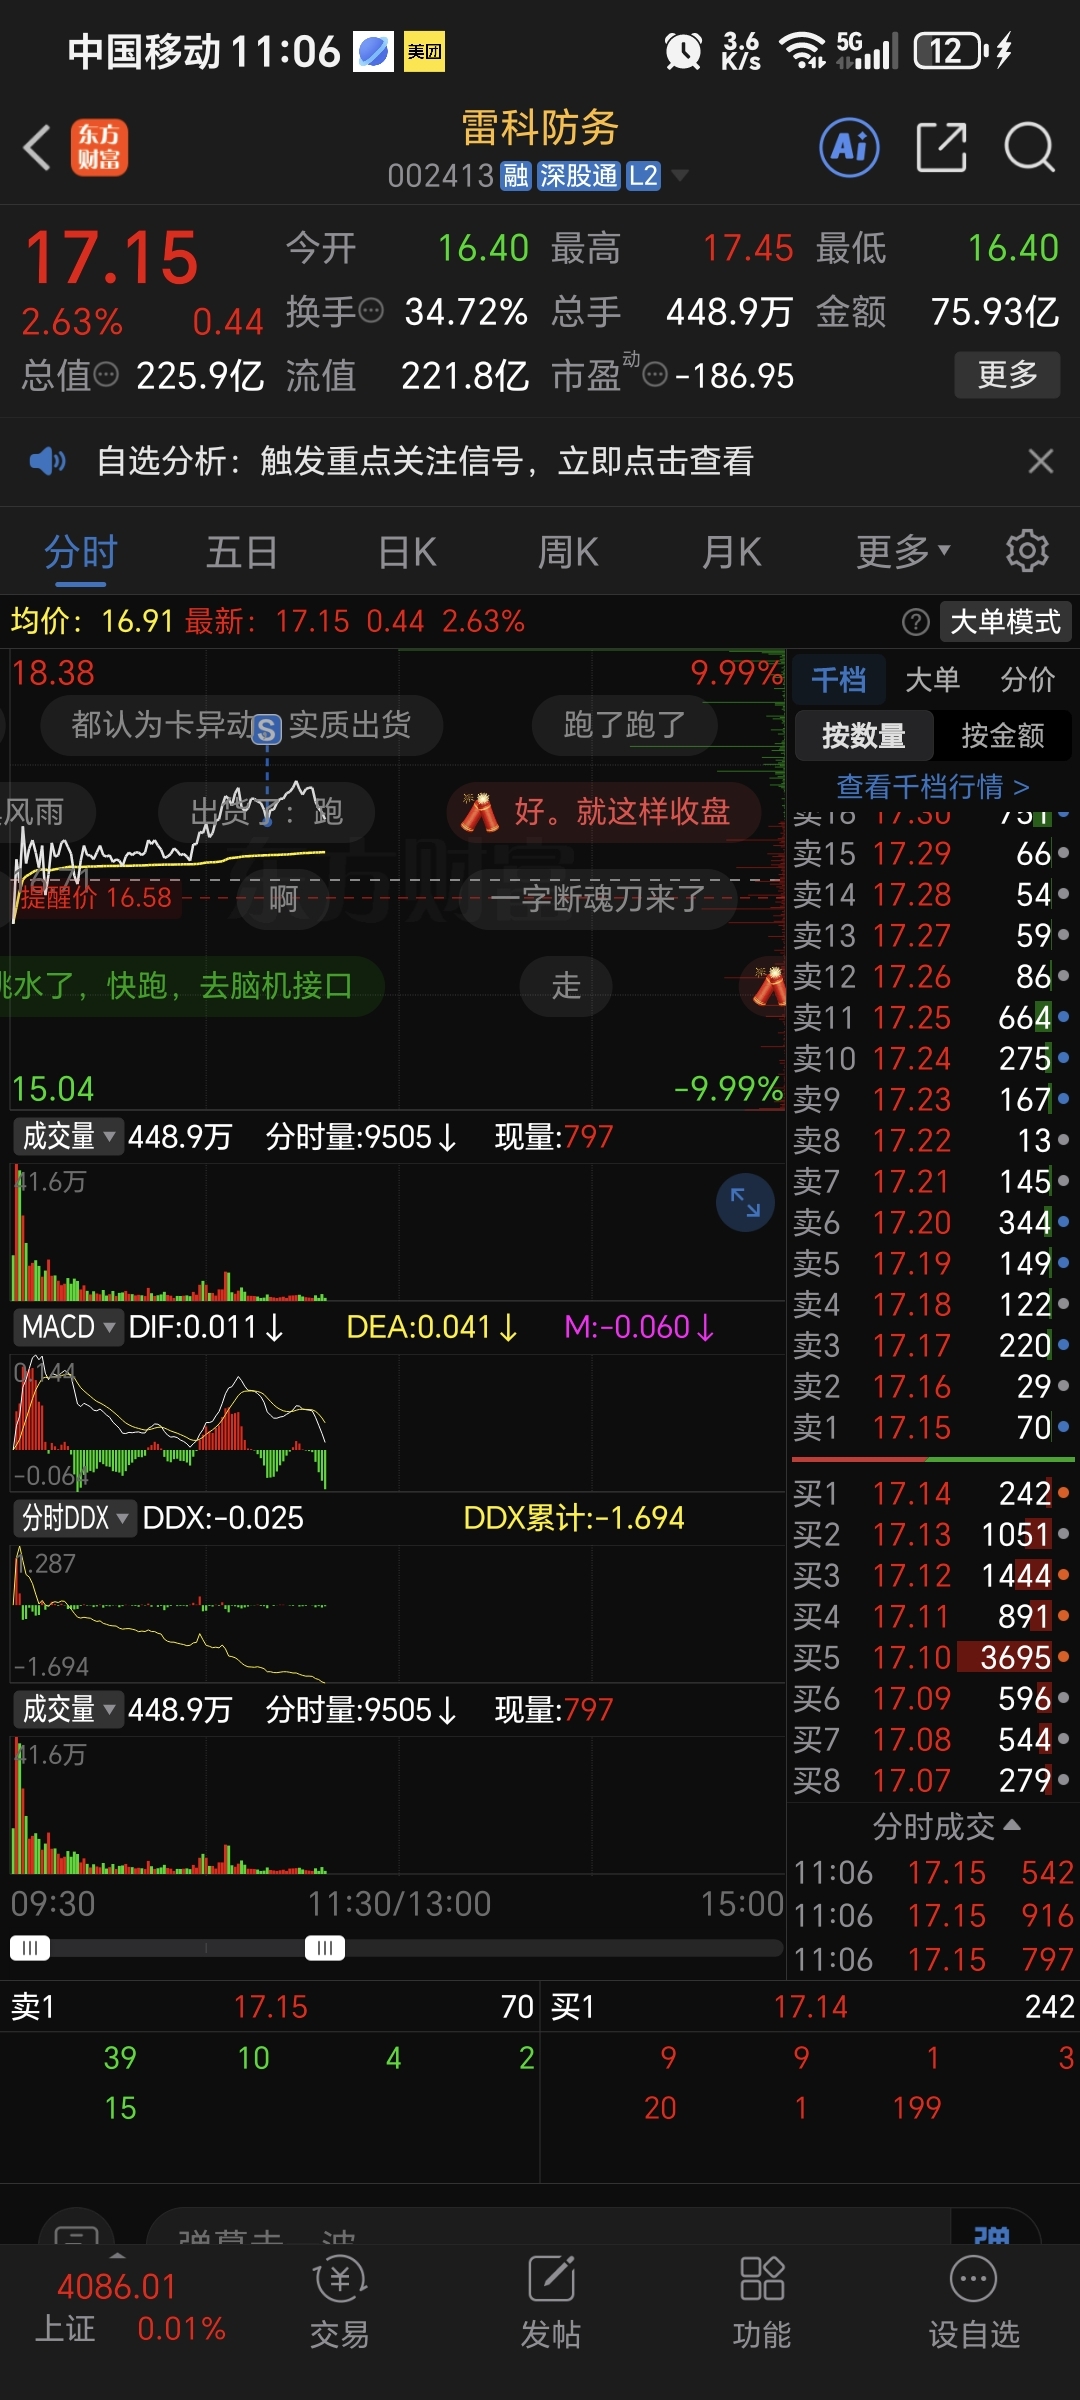Image resolution: width=1080 pixels, height=2400 pixels.
Task: Open the lower 成交量 indicator dropdown
Action: click(x=67, y=1709)
